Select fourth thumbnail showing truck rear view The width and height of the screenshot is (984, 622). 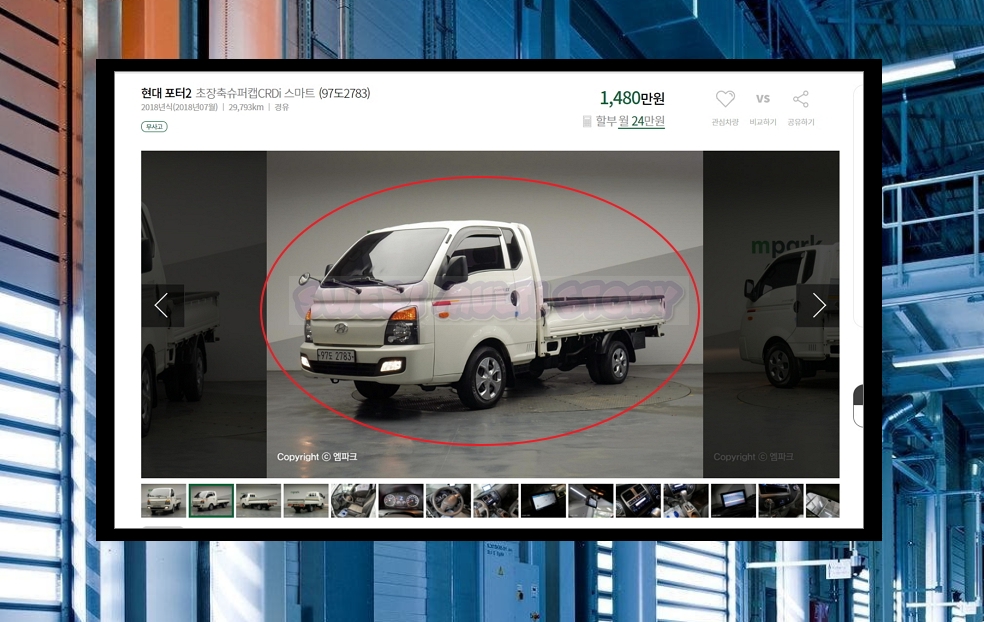[306, 500]
